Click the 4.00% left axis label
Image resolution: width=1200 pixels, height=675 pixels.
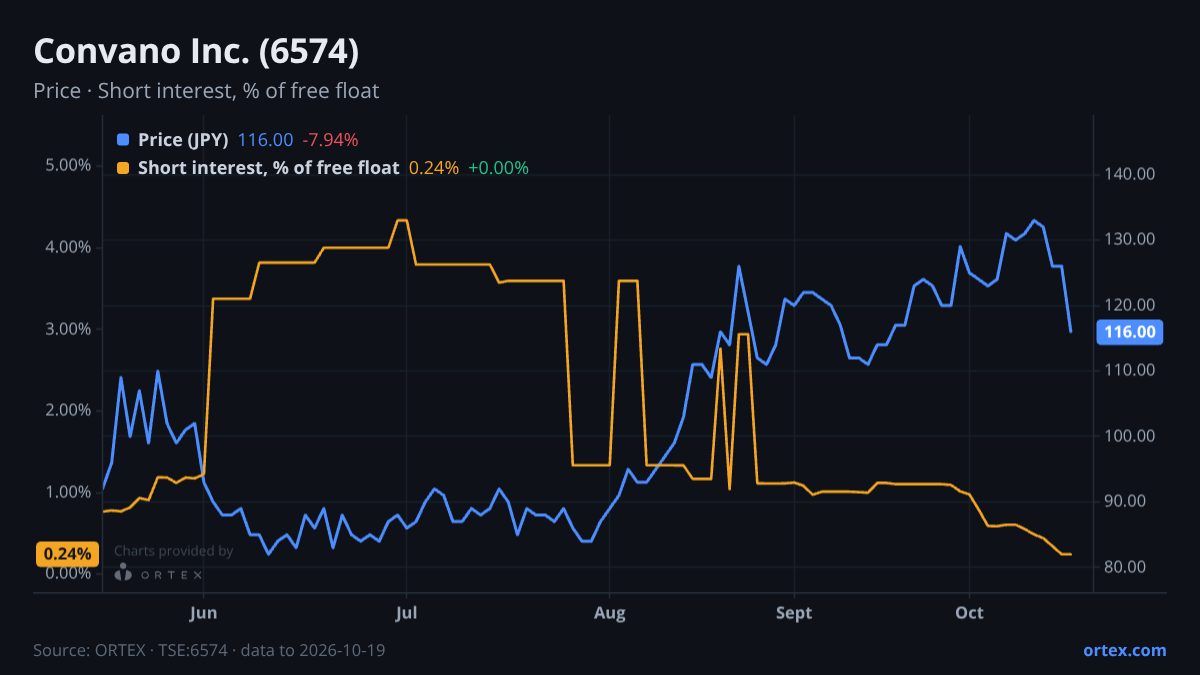tap(68, 247)
